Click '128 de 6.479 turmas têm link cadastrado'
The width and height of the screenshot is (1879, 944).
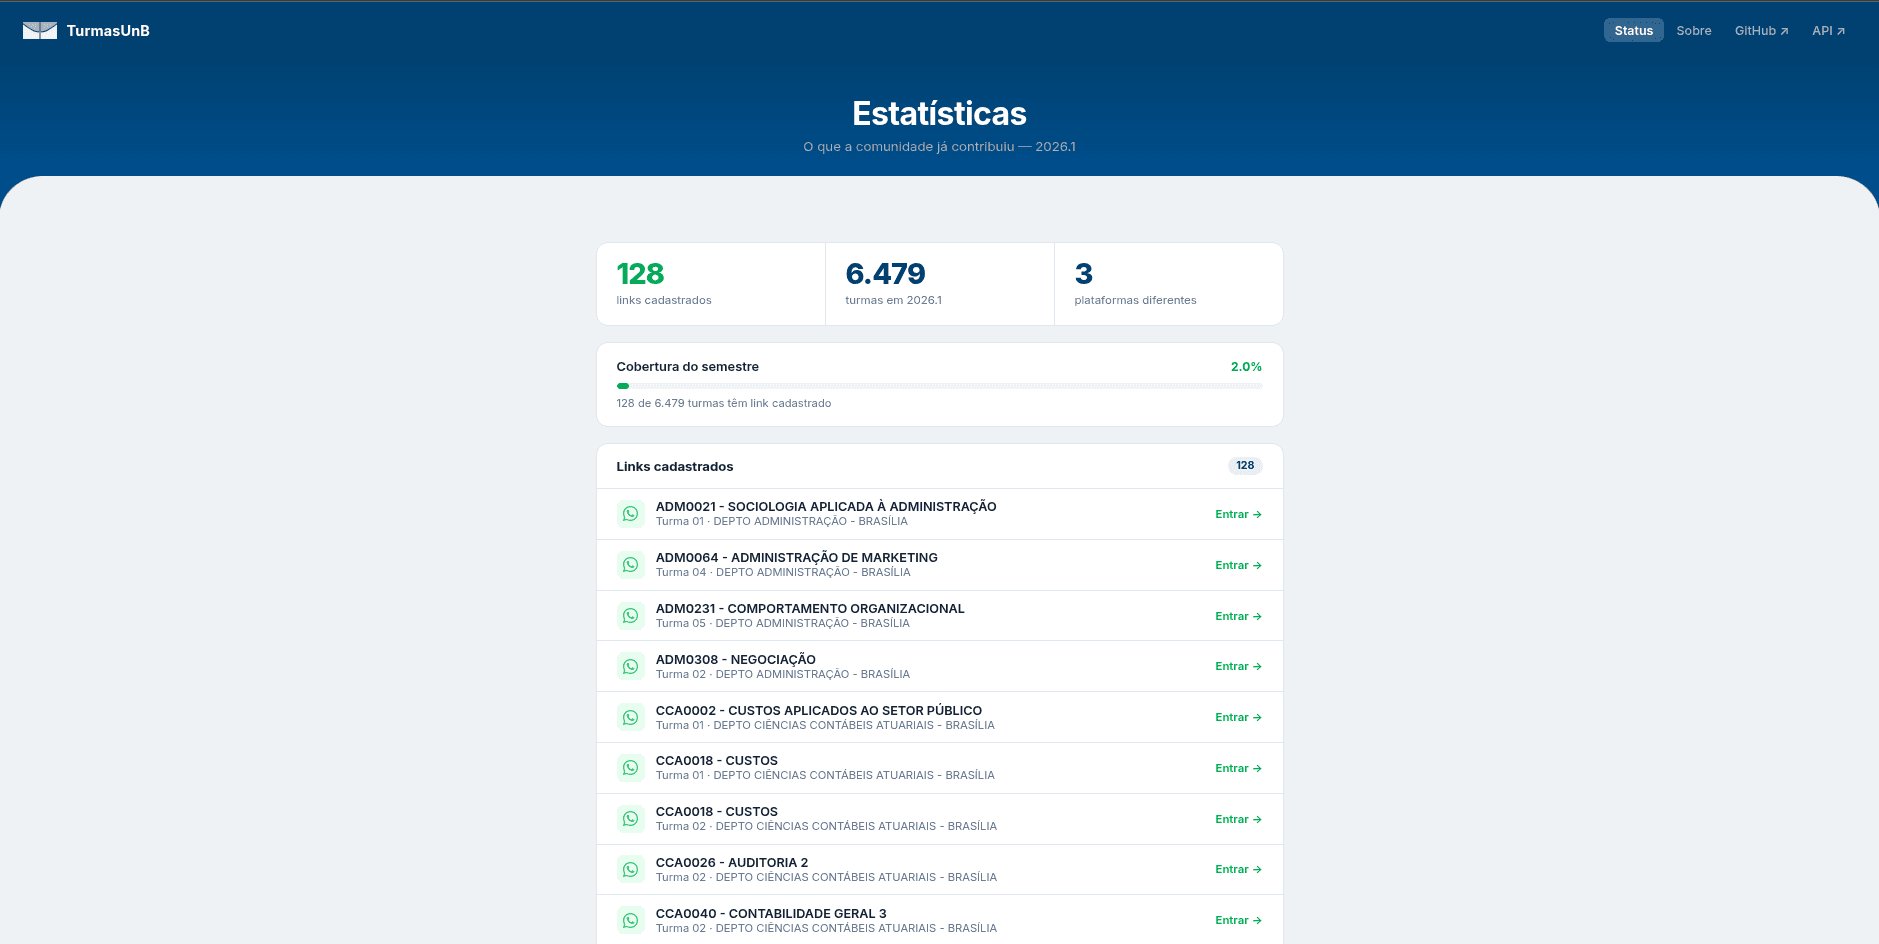(724, 403)
